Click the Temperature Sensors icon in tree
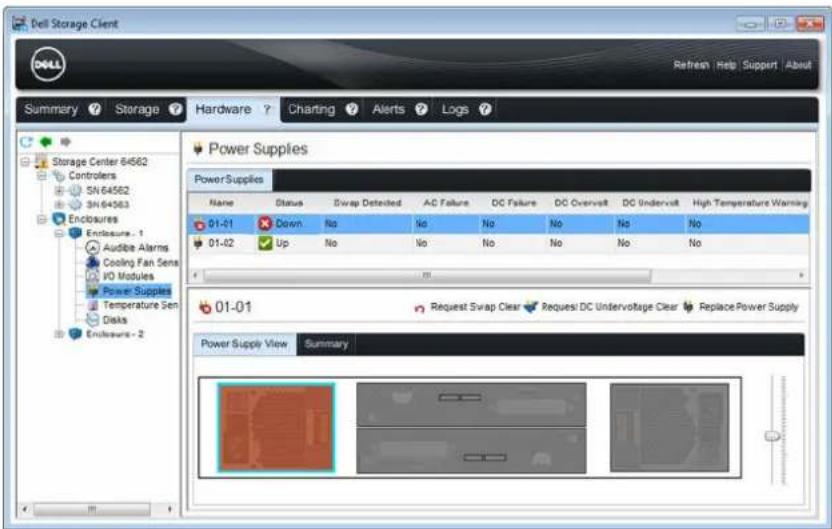The height and width of the screenshot is (529, 832). point(93,305)
